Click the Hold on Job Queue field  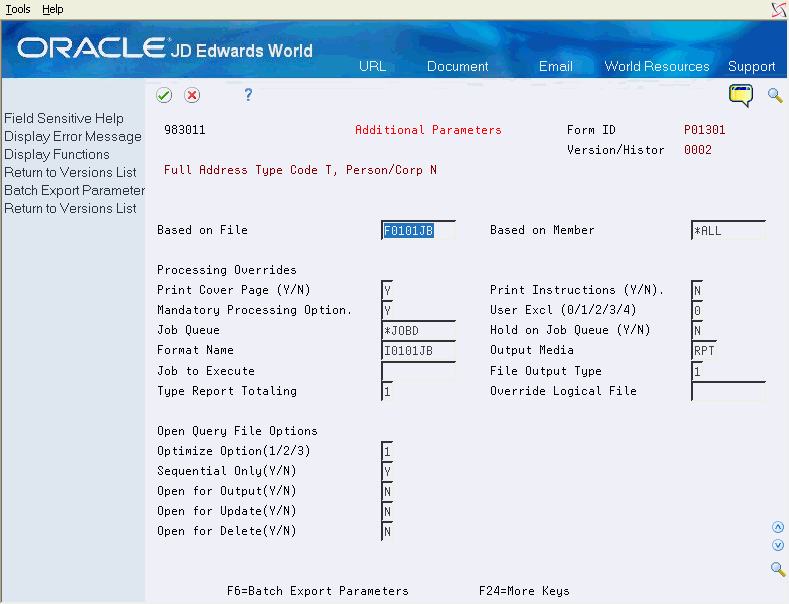pyautogui.click(x=697, y=331)
